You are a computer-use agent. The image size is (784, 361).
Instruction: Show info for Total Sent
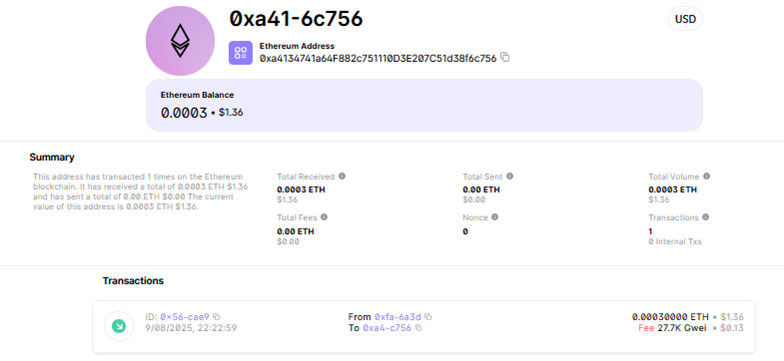pos(510,176)
